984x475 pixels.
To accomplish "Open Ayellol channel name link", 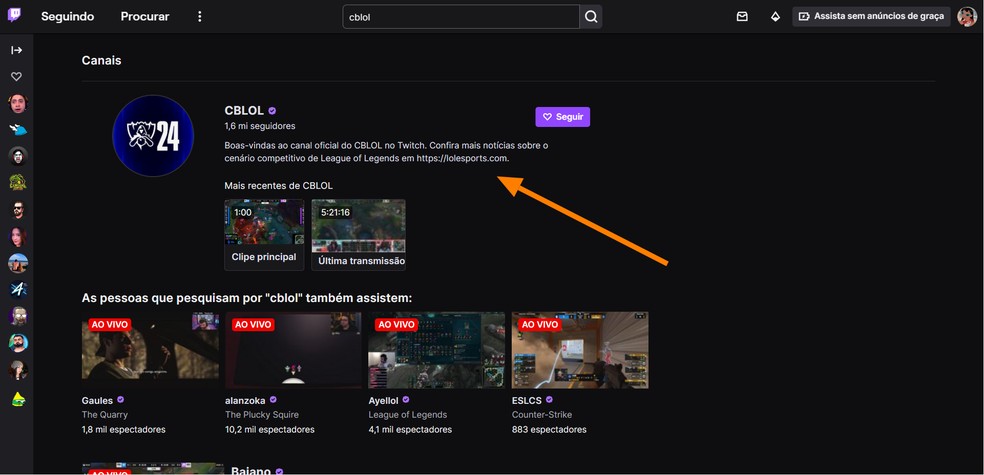I will (x=383, y=400).
